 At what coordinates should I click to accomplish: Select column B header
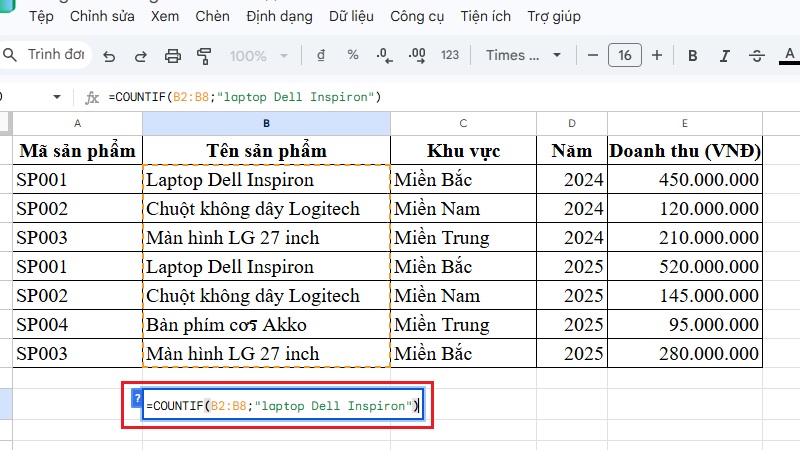click(x=266, y=123)
